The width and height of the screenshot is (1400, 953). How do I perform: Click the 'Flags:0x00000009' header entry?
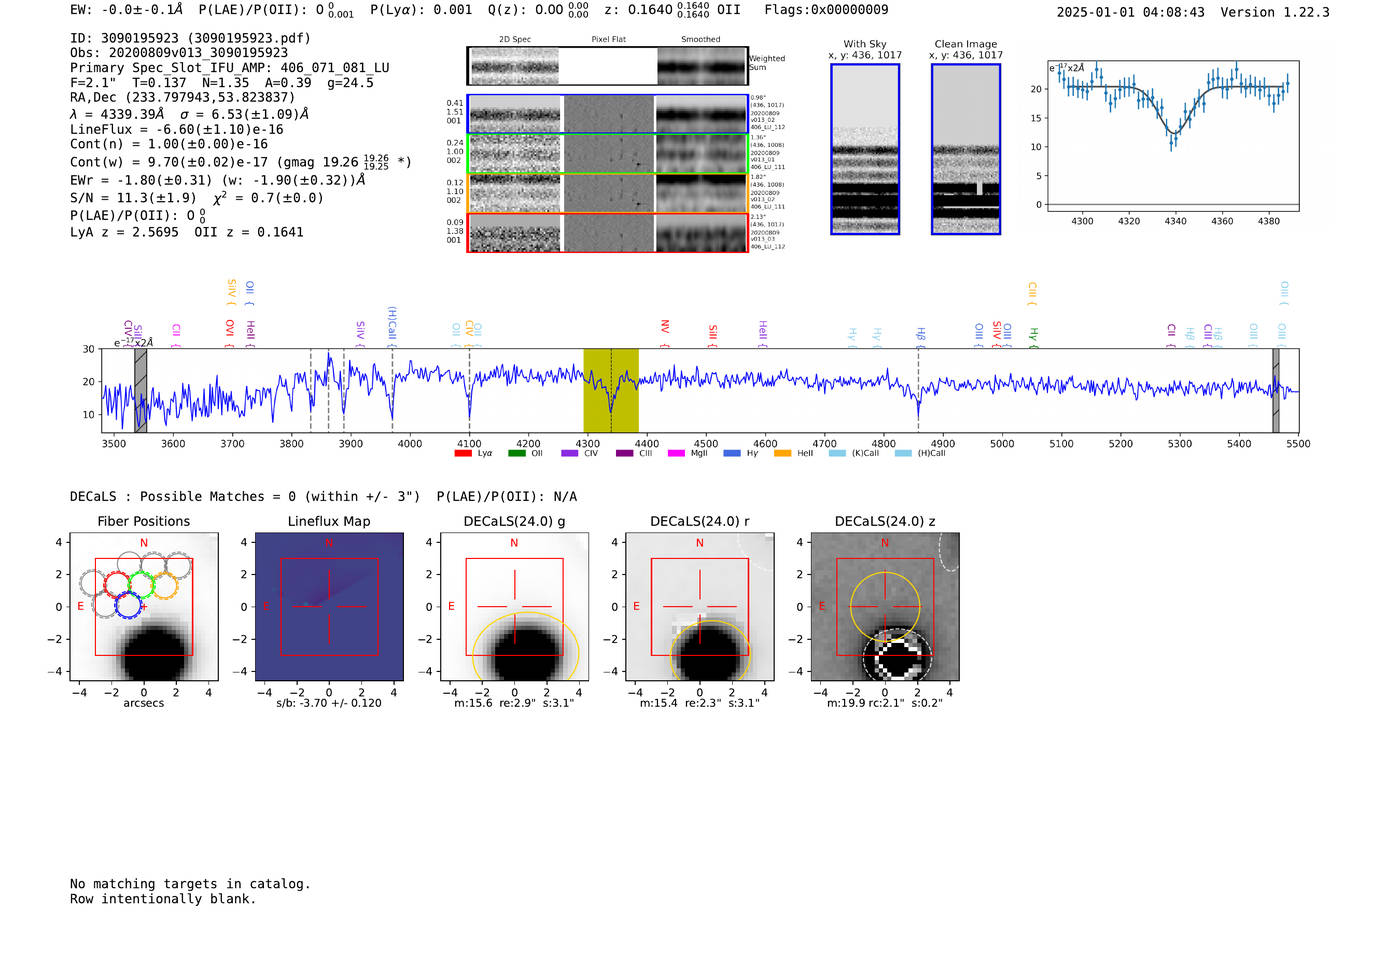(x=826, y=10)
